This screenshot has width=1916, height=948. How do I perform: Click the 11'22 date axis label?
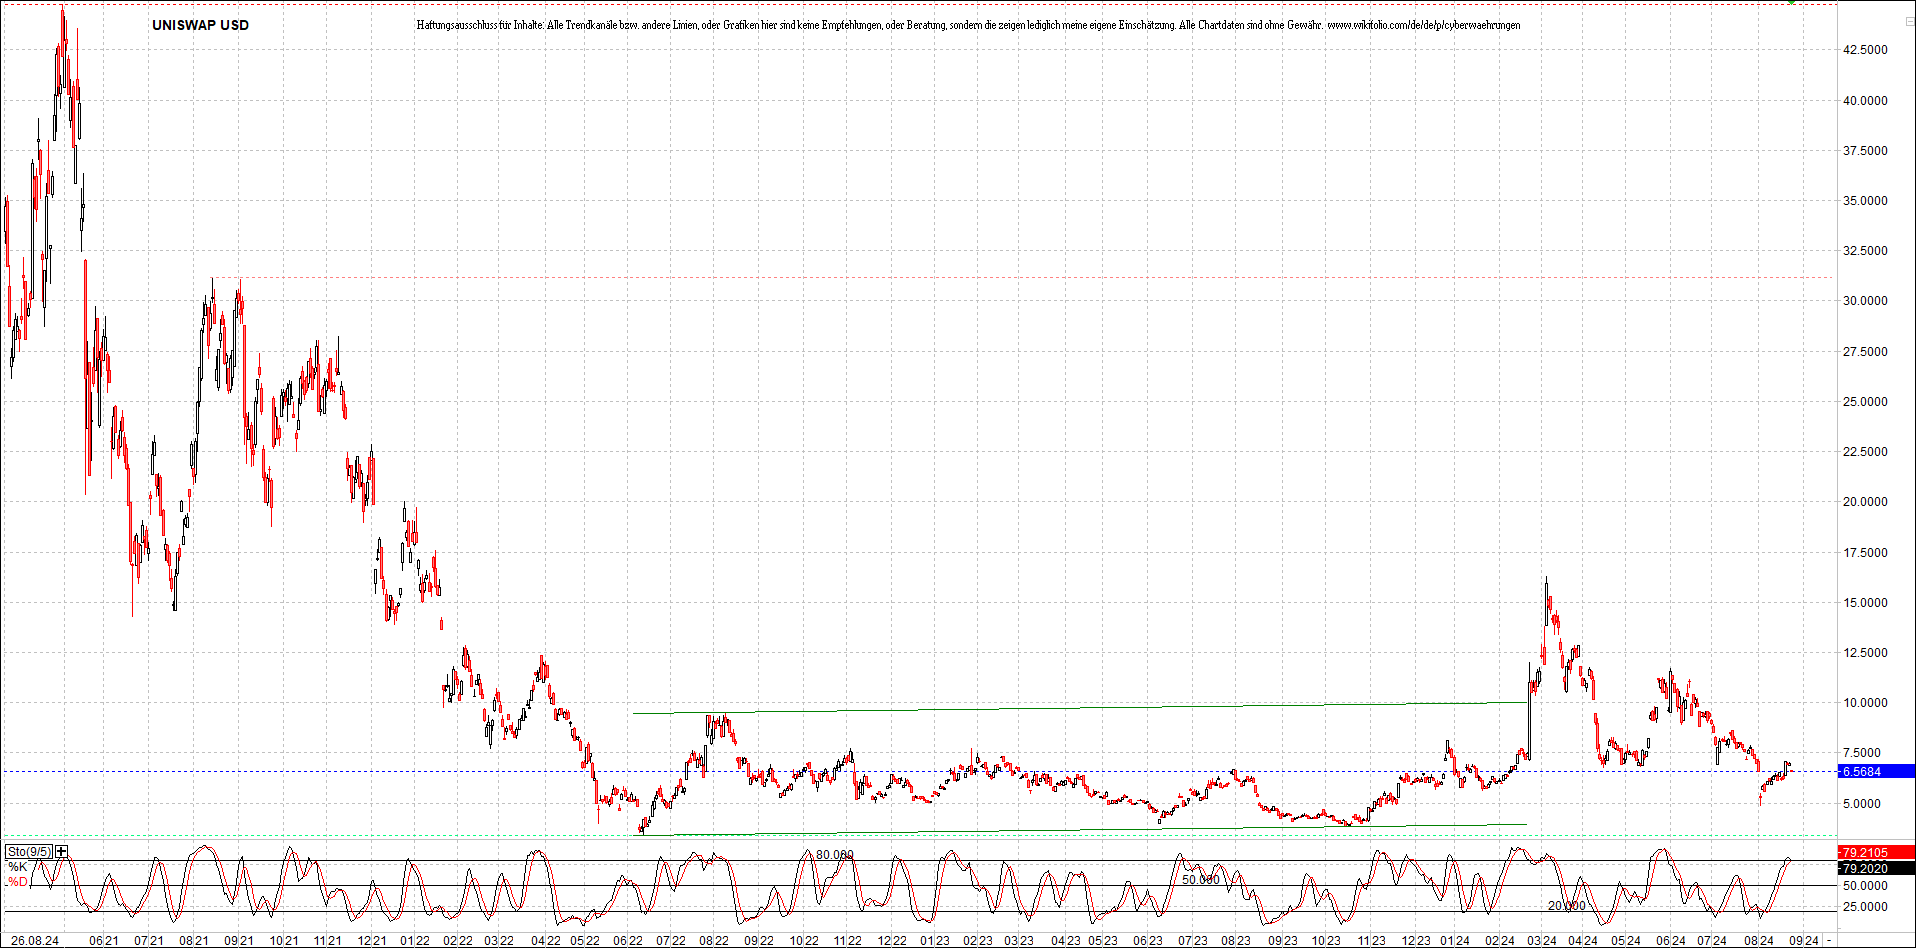(848, 941)
